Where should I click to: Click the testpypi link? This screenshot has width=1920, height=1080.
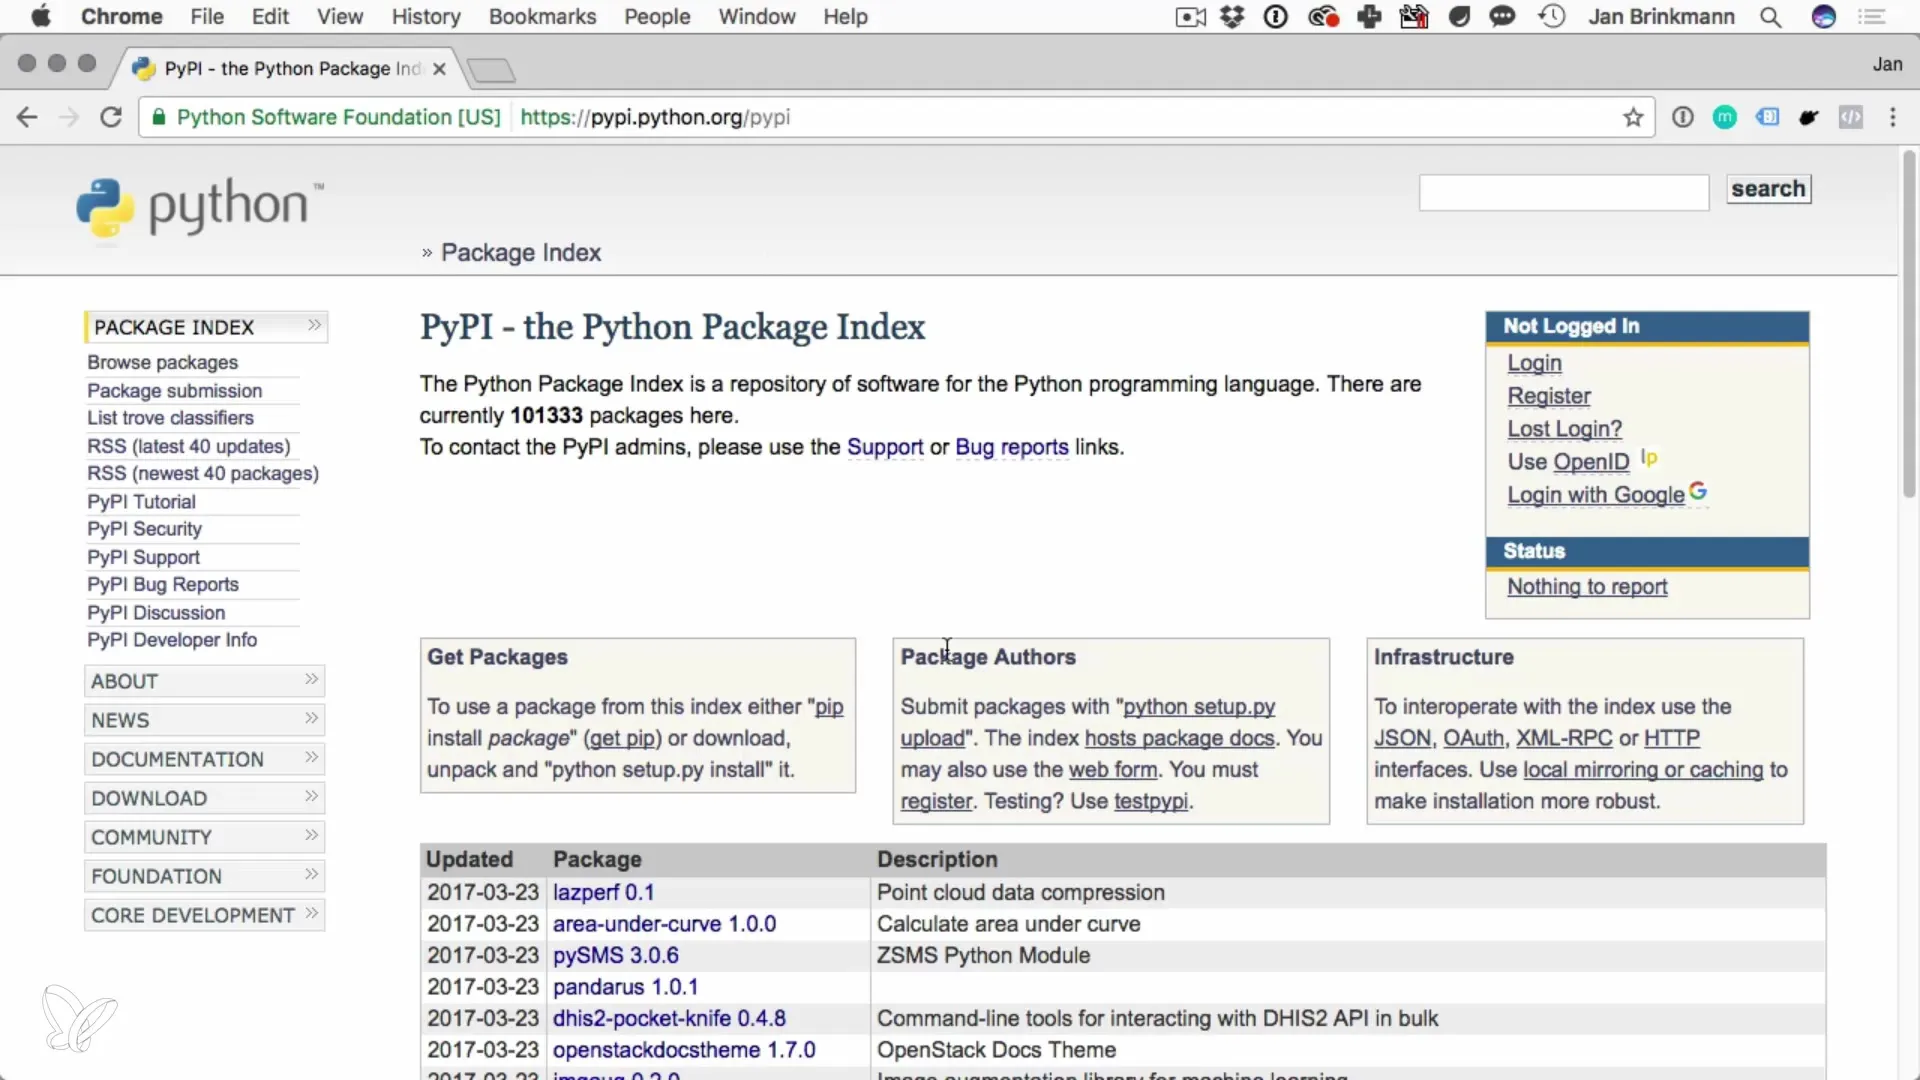coord(1151,801)
